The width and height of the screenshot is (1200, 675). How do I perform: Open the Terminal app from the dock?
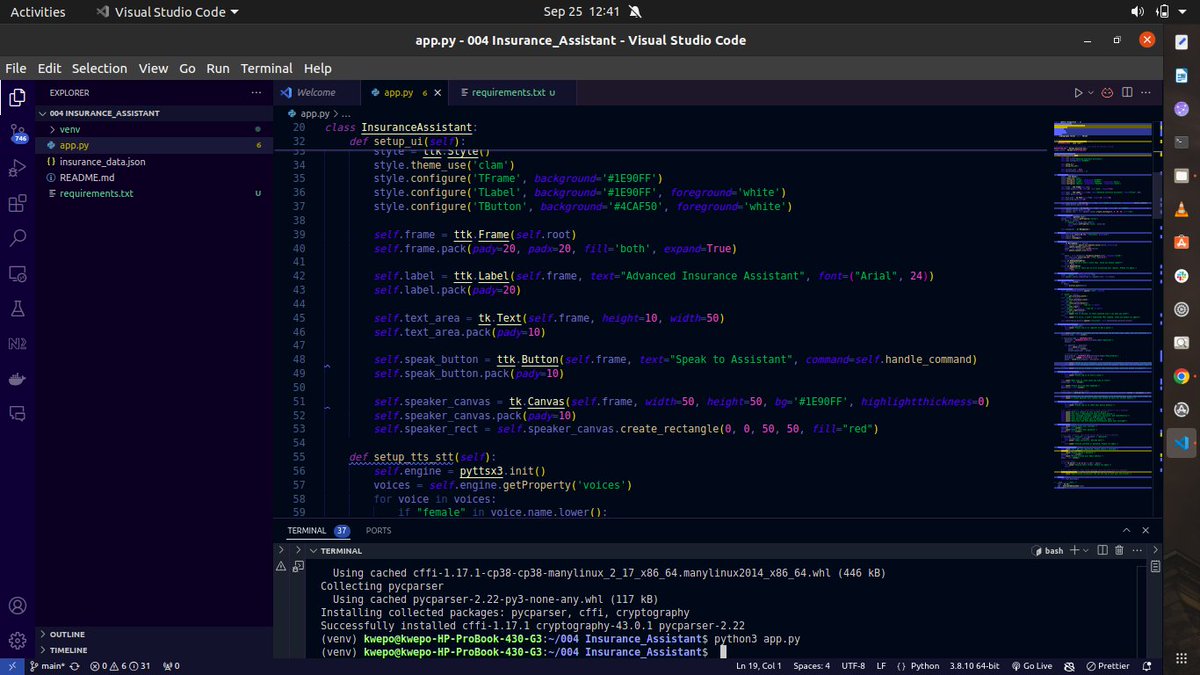coord(1181,142)
